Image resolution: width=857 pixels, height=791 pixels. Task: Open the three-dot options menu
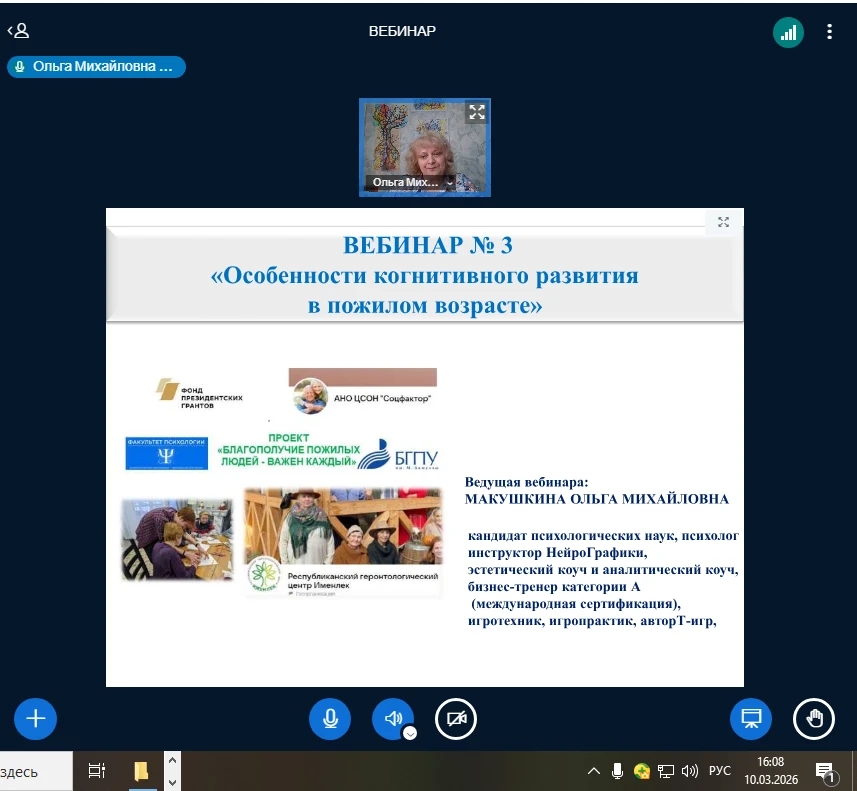coord(829,32)
